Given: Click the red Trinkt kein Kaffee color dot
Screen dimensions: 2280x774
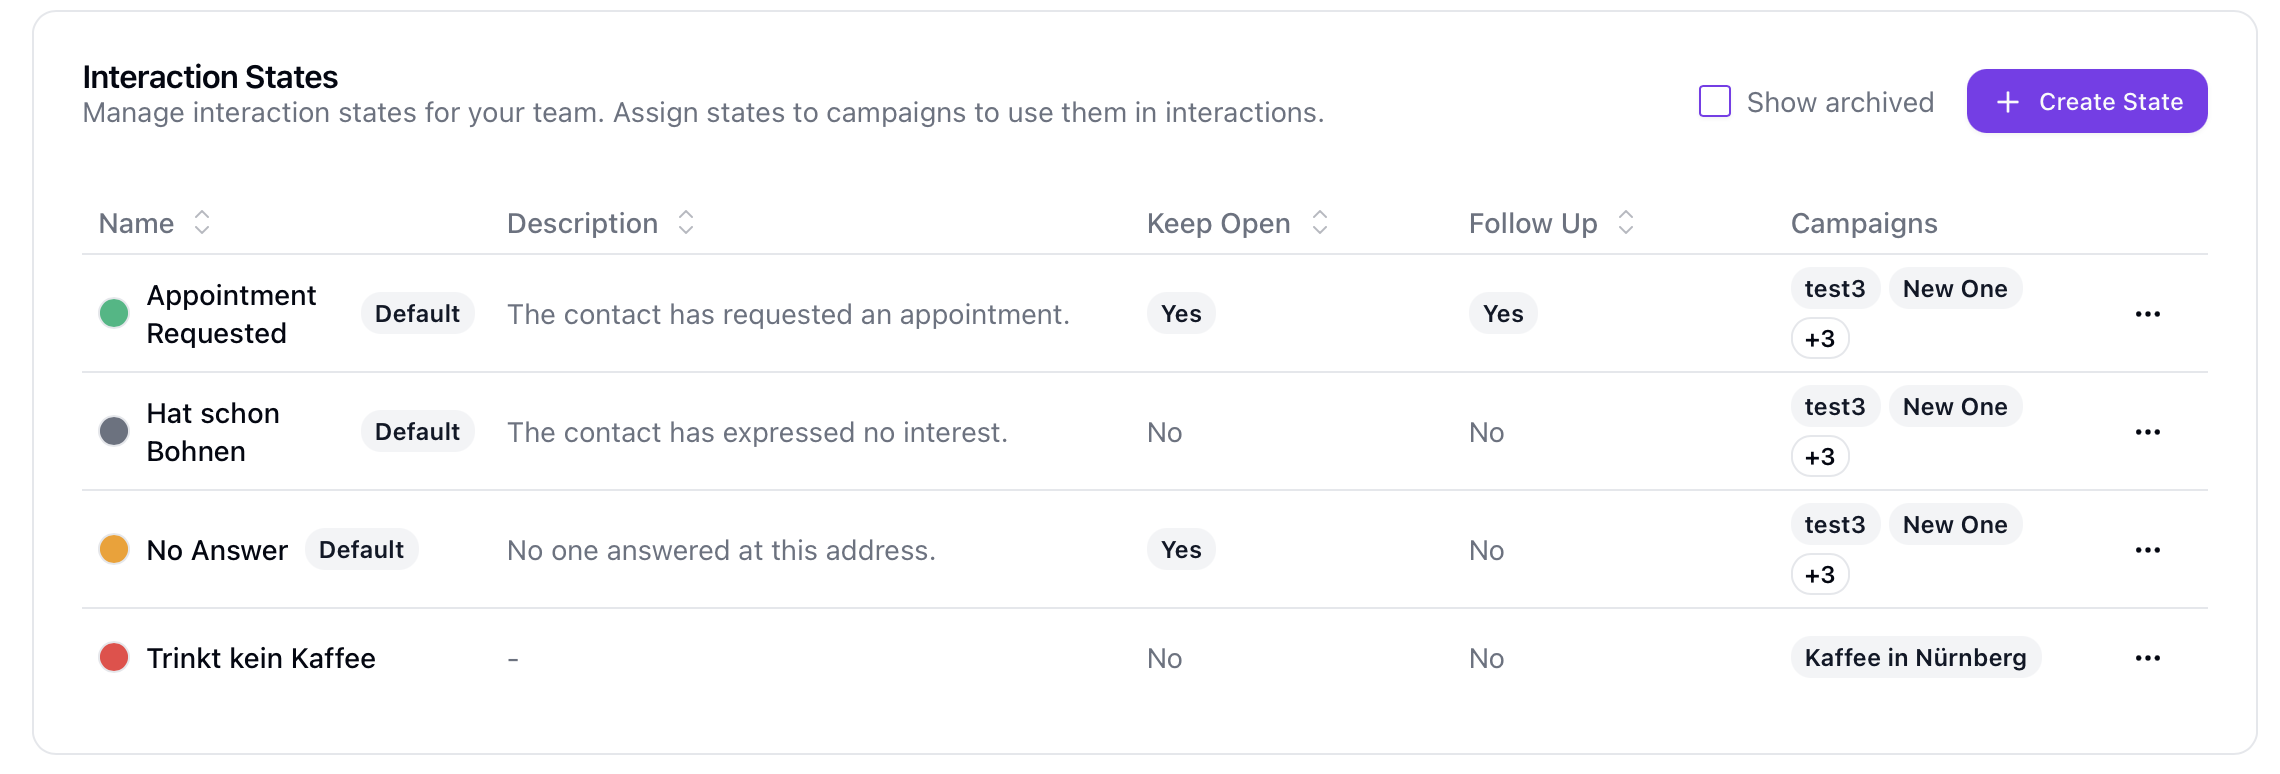Looking at the screenshot, I should click(x=114, y=658).
